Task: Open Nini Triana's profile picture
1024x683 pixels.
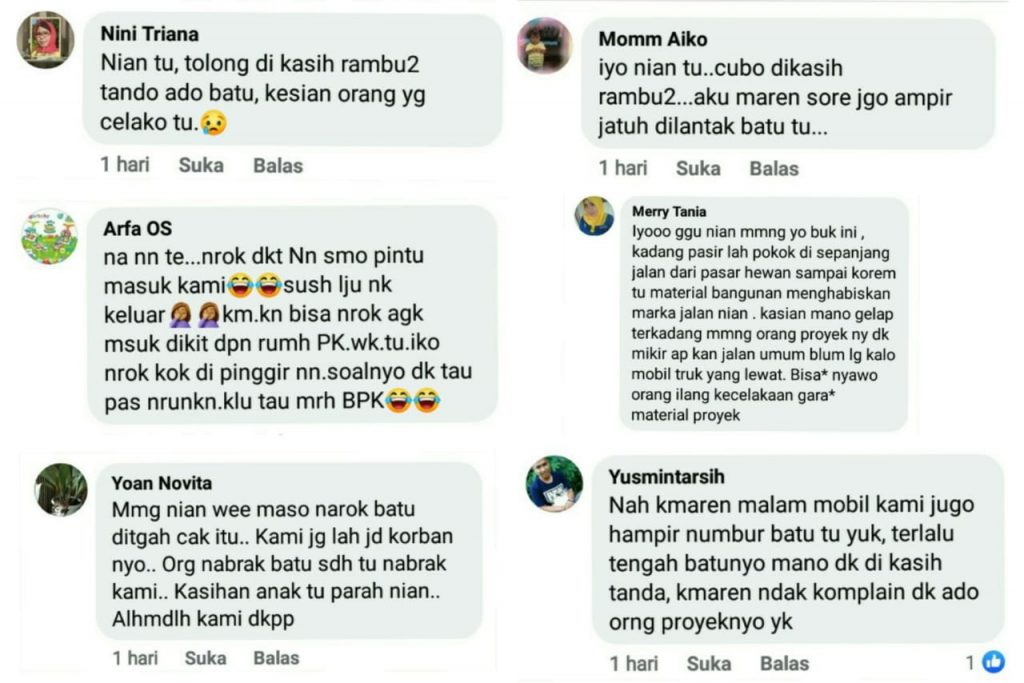Action: [45, 40]
